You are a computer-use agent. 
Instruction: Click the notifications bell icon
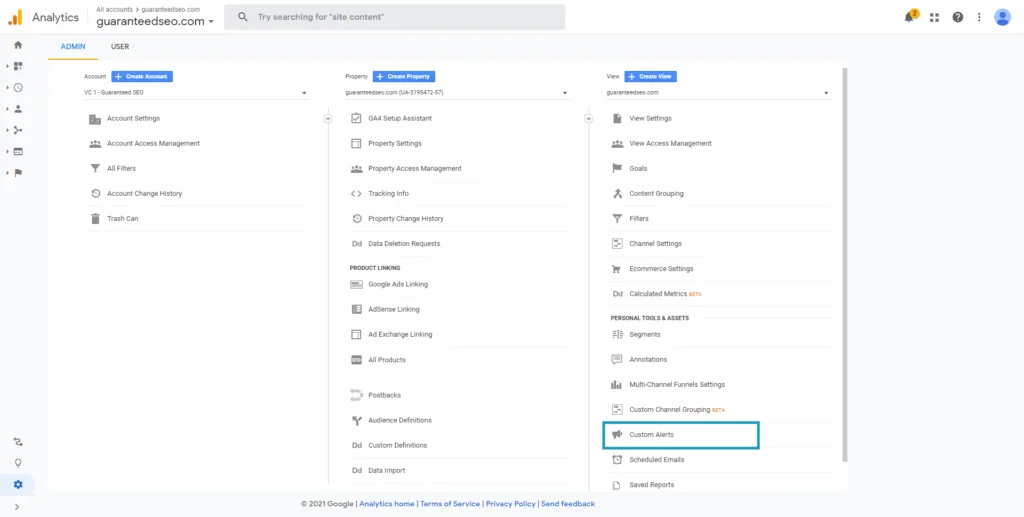tap(910, 17)
